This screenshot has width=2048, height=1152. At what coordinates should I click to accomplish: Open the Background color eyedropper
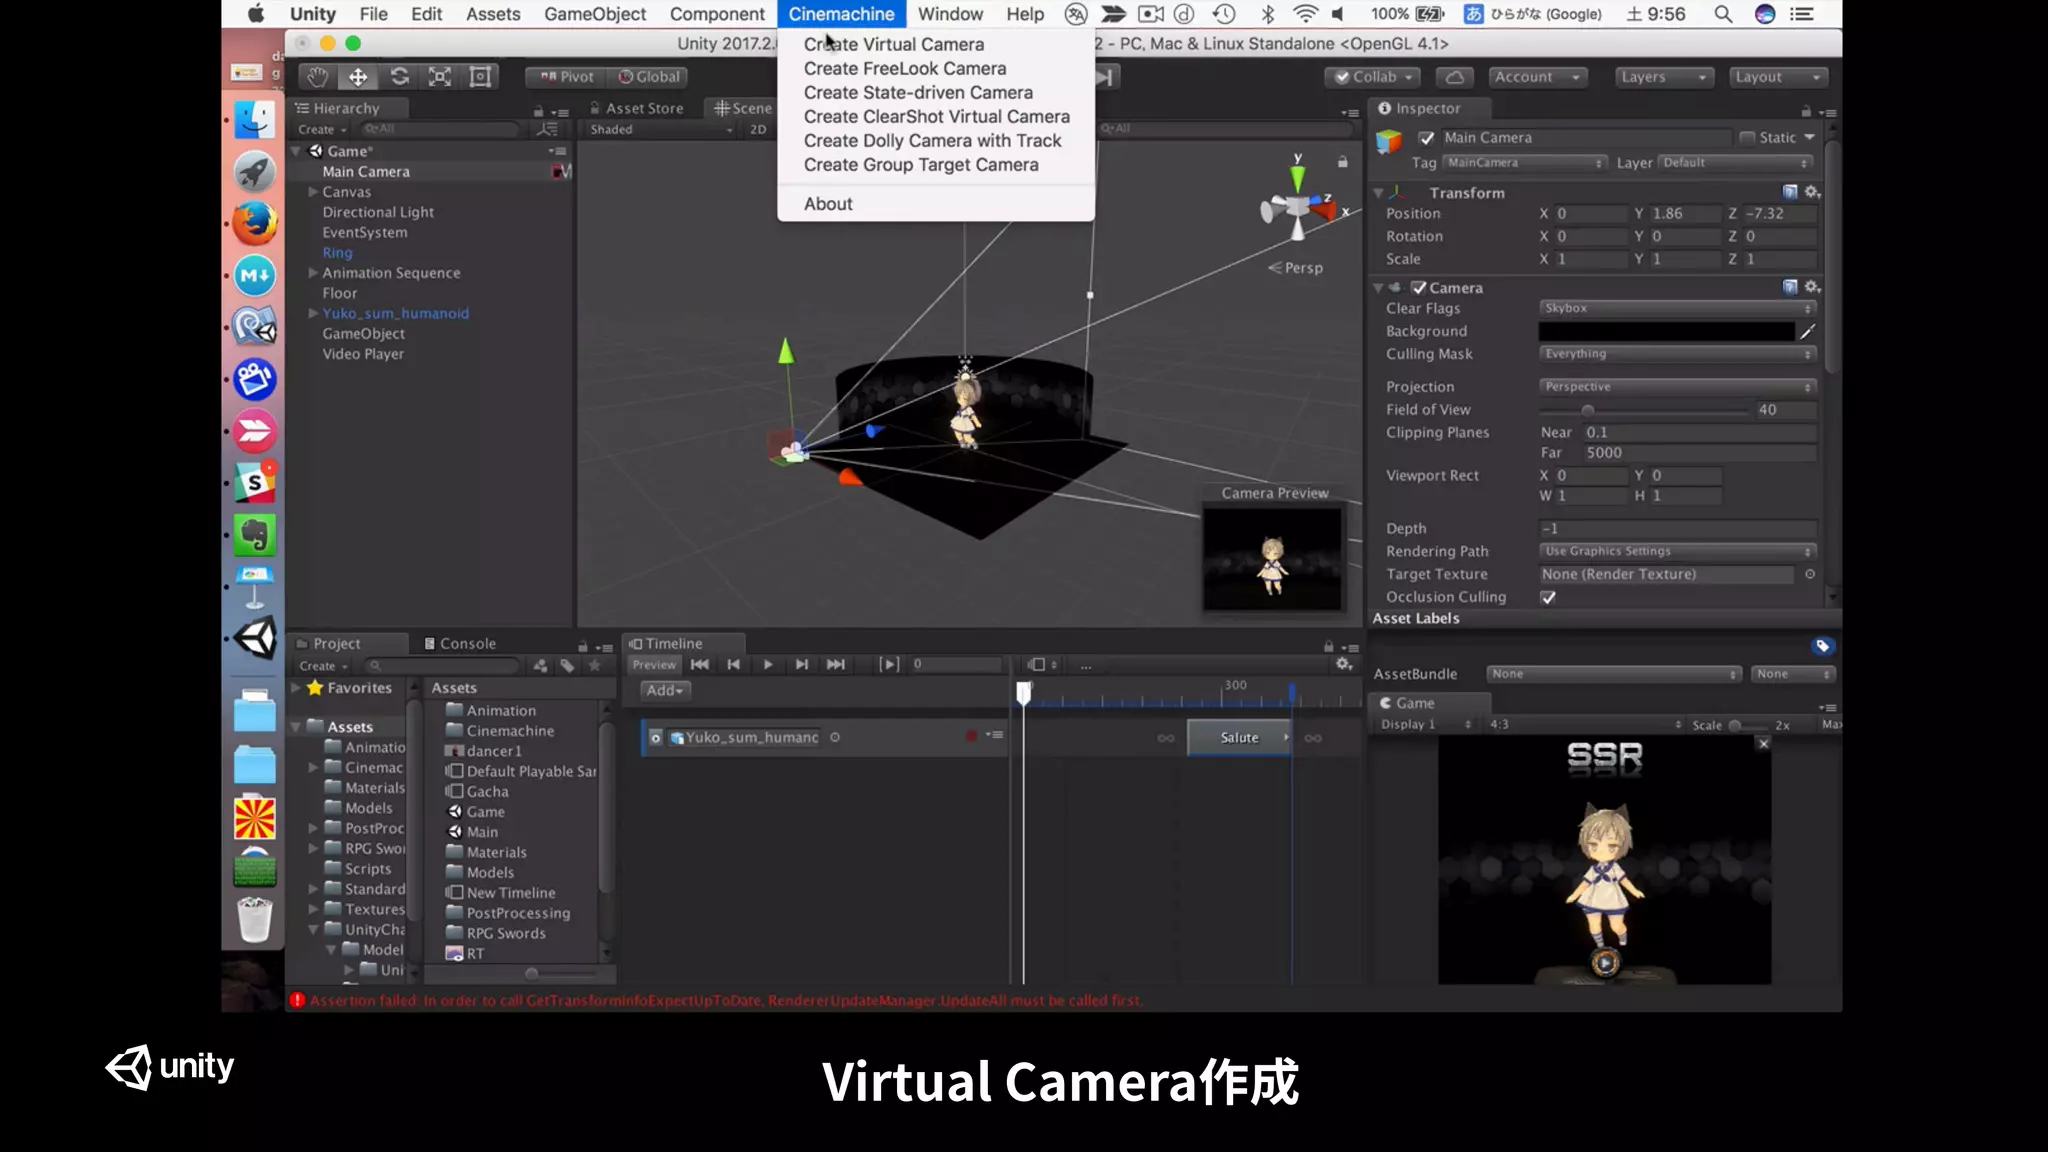pyautogui.click(x=1808, y=331)
